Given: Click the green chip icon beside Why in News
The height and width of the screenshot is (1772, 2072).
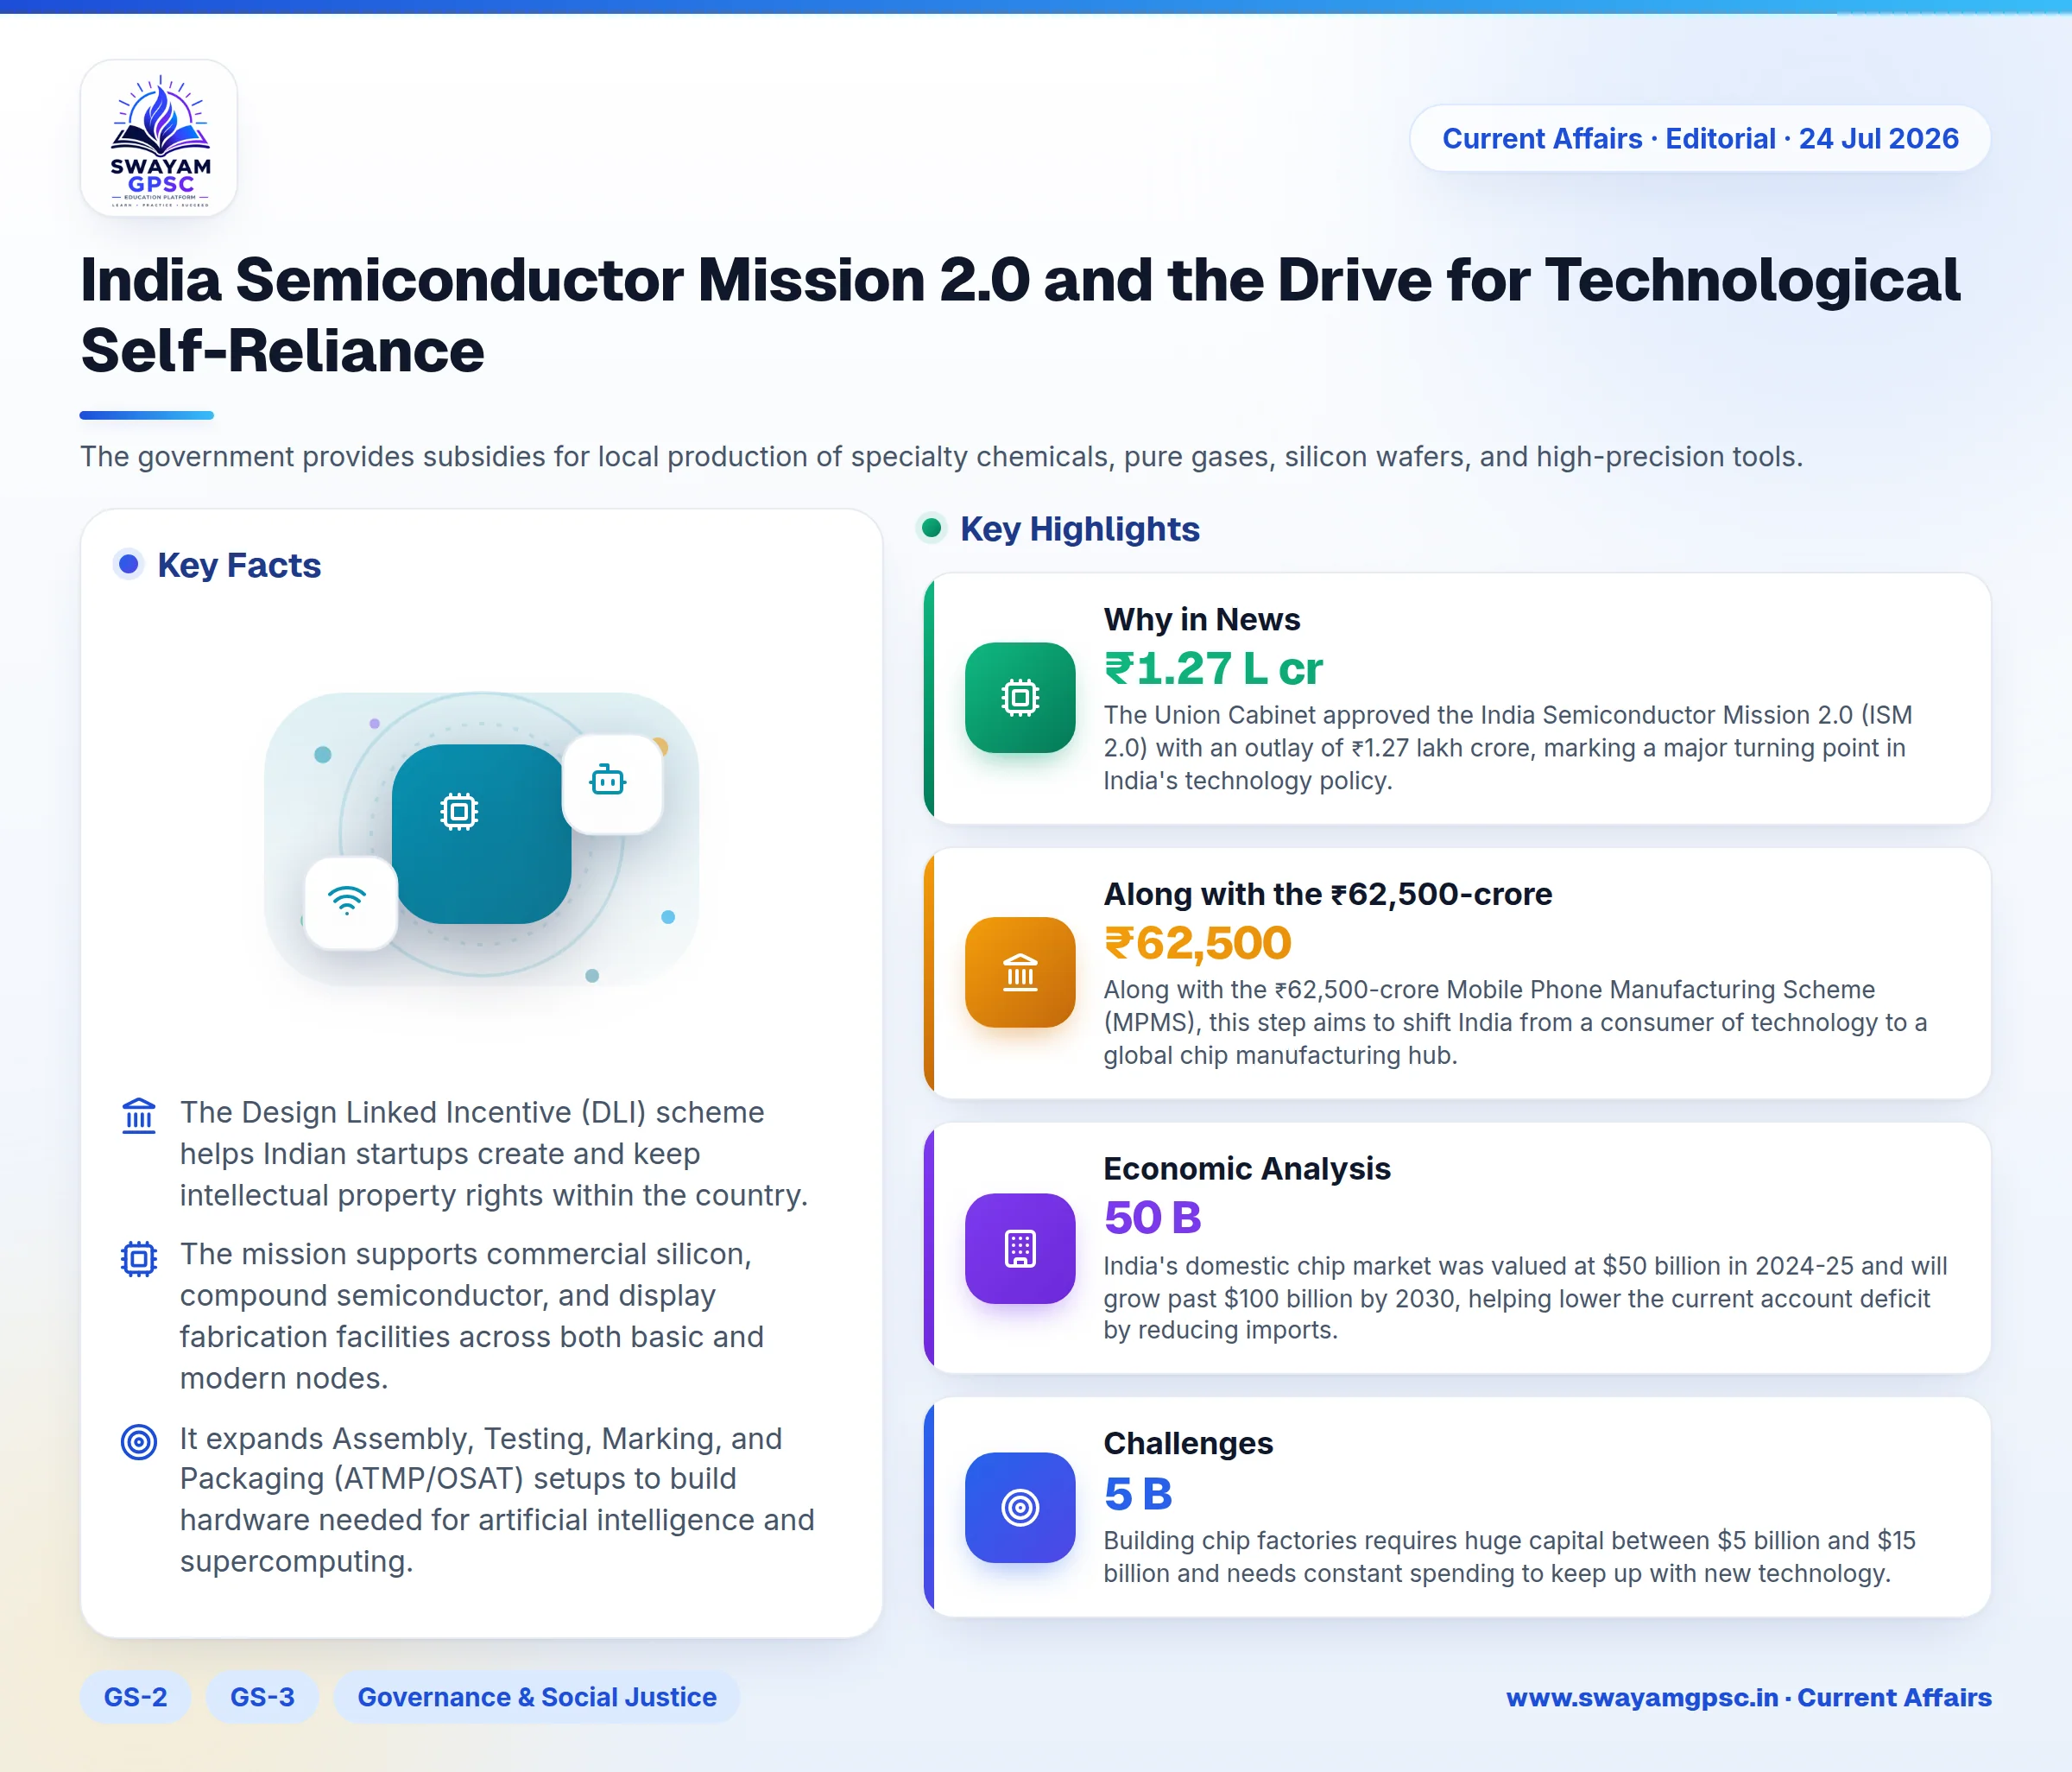Looking at the screenshot, I should click(1020, 697).
